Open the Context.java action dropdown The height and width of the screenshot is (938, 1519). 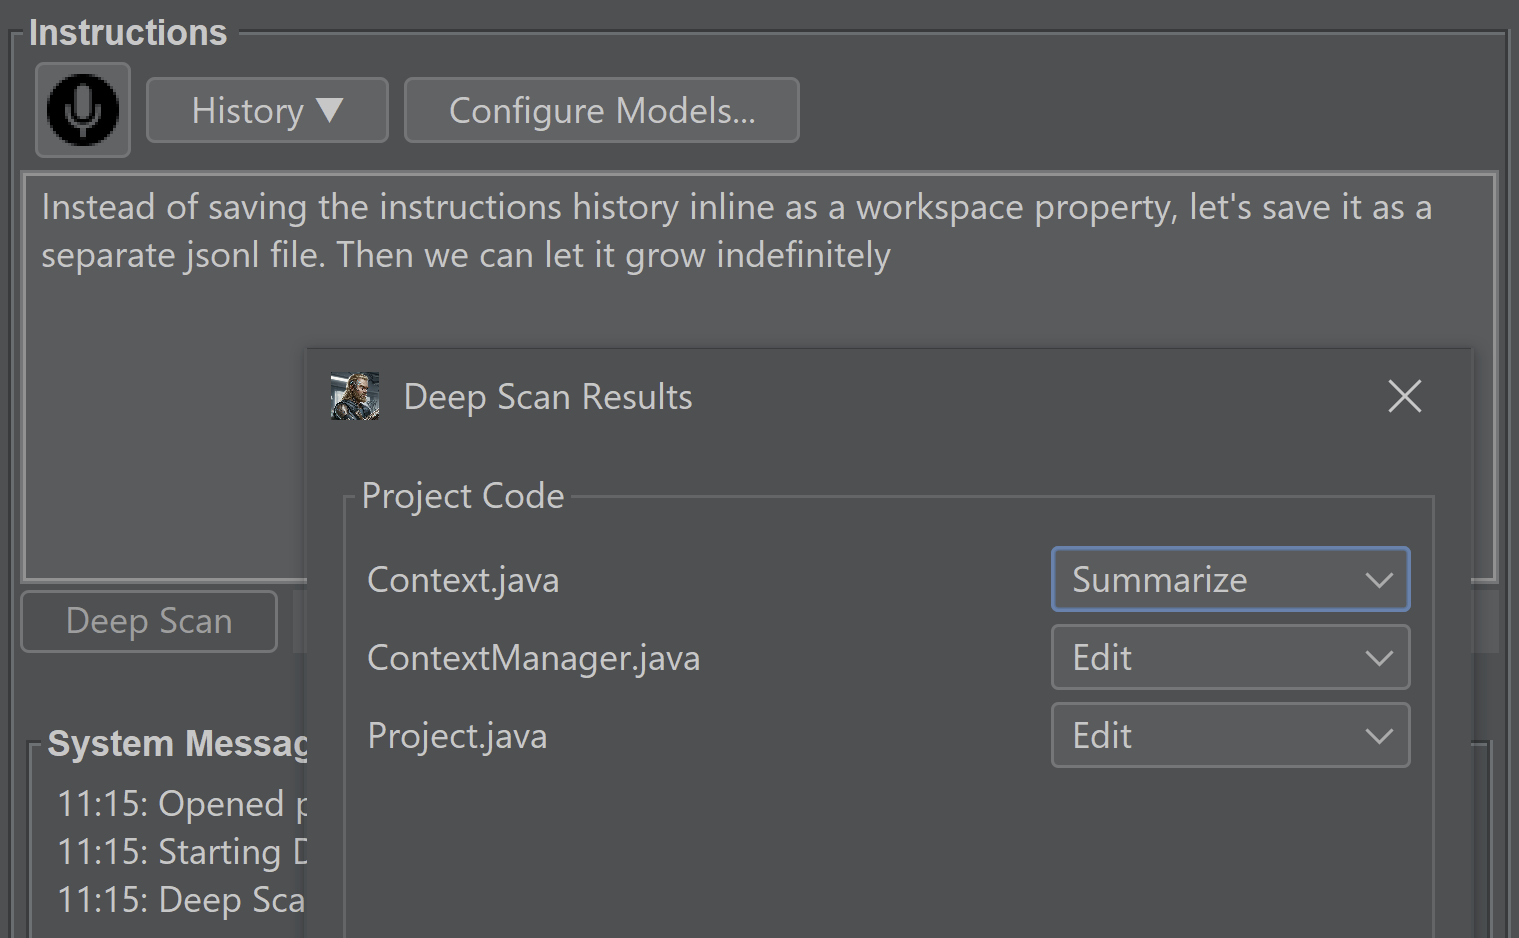1229,580
